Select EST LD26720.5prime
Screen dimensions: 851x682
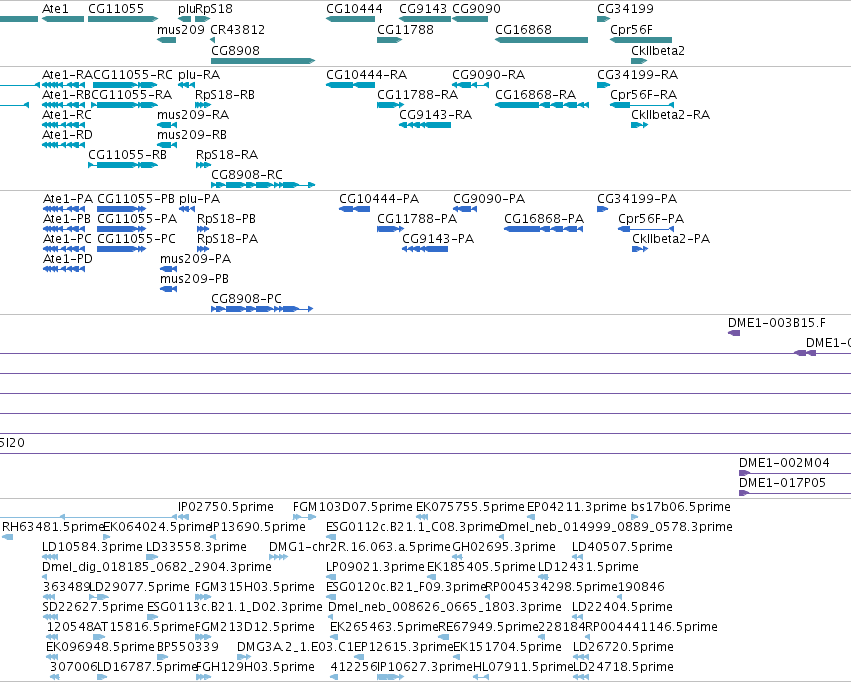pyautogui.click(x=581, y=657)
